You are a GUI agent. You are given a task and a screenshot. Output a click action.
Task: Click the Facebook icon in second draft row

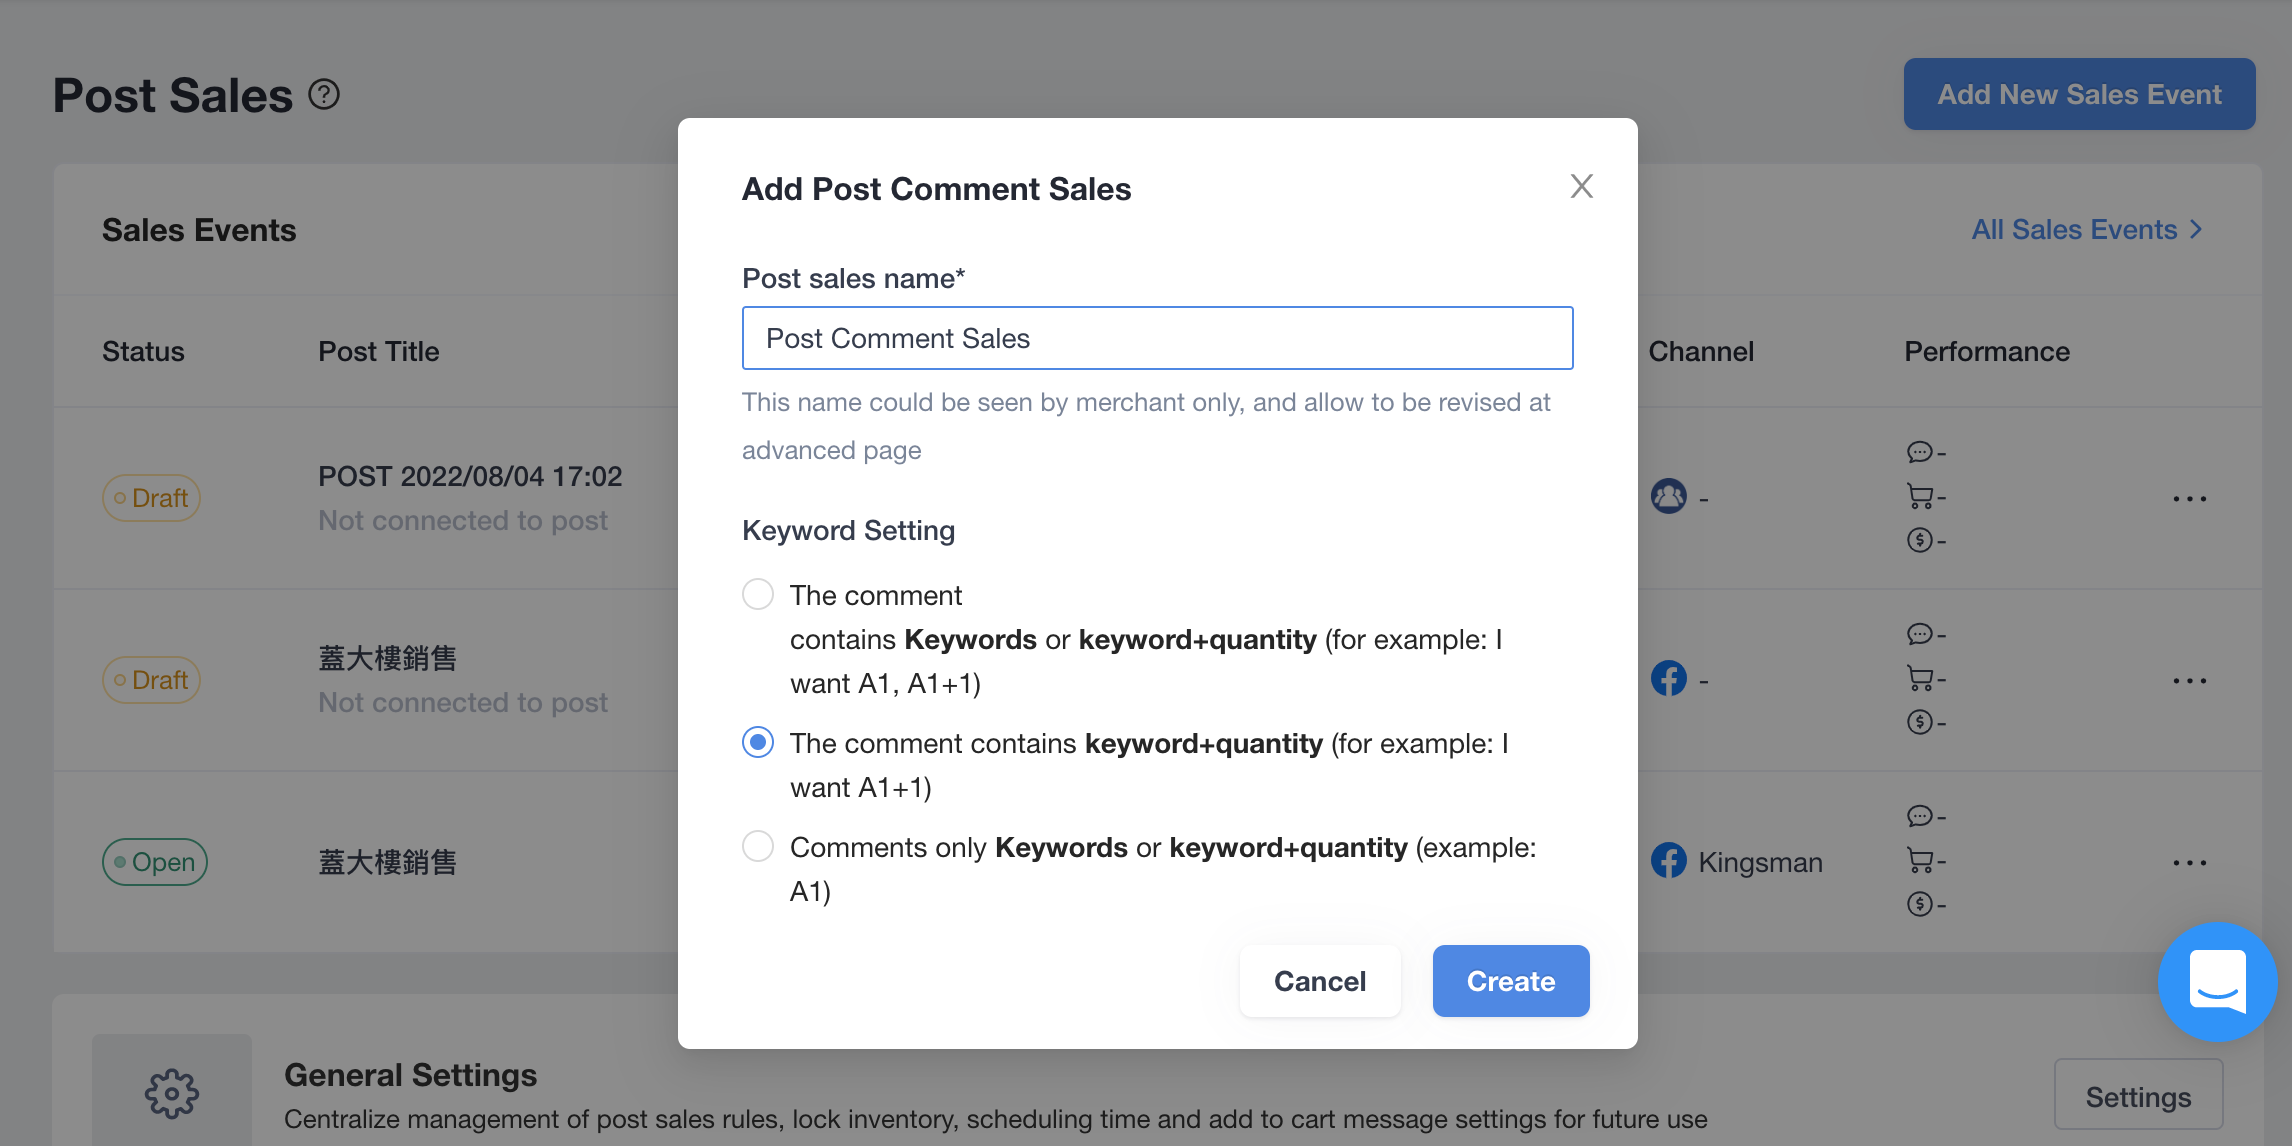coord(1669,679)
